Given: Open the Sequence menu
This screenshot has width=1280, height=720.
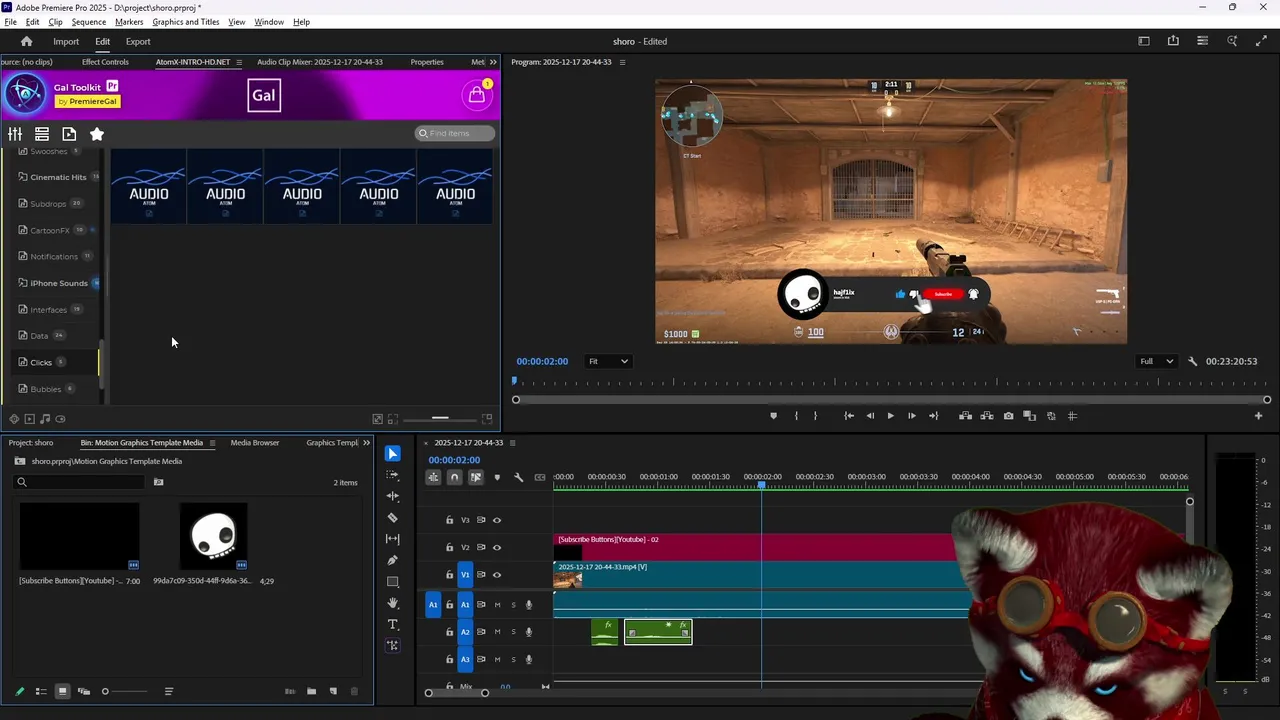Looking at the screenshot, I should pyautogui.click(x=89, y=22).
